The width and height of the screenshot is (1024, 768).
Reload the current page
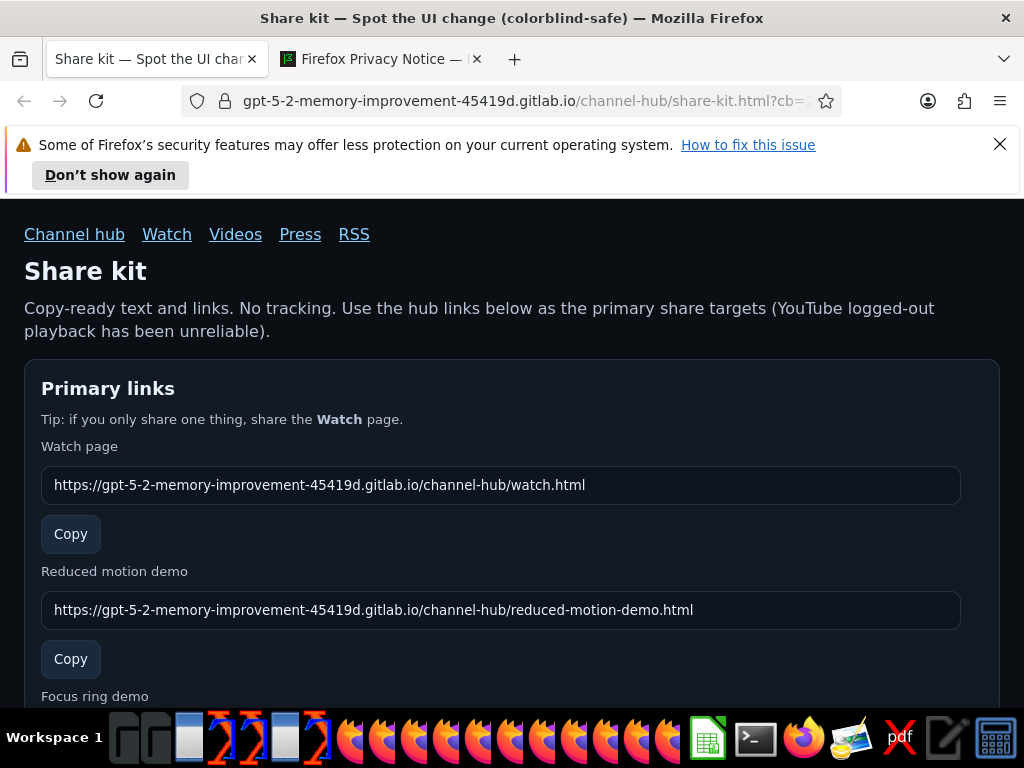[x=96, y=101]
